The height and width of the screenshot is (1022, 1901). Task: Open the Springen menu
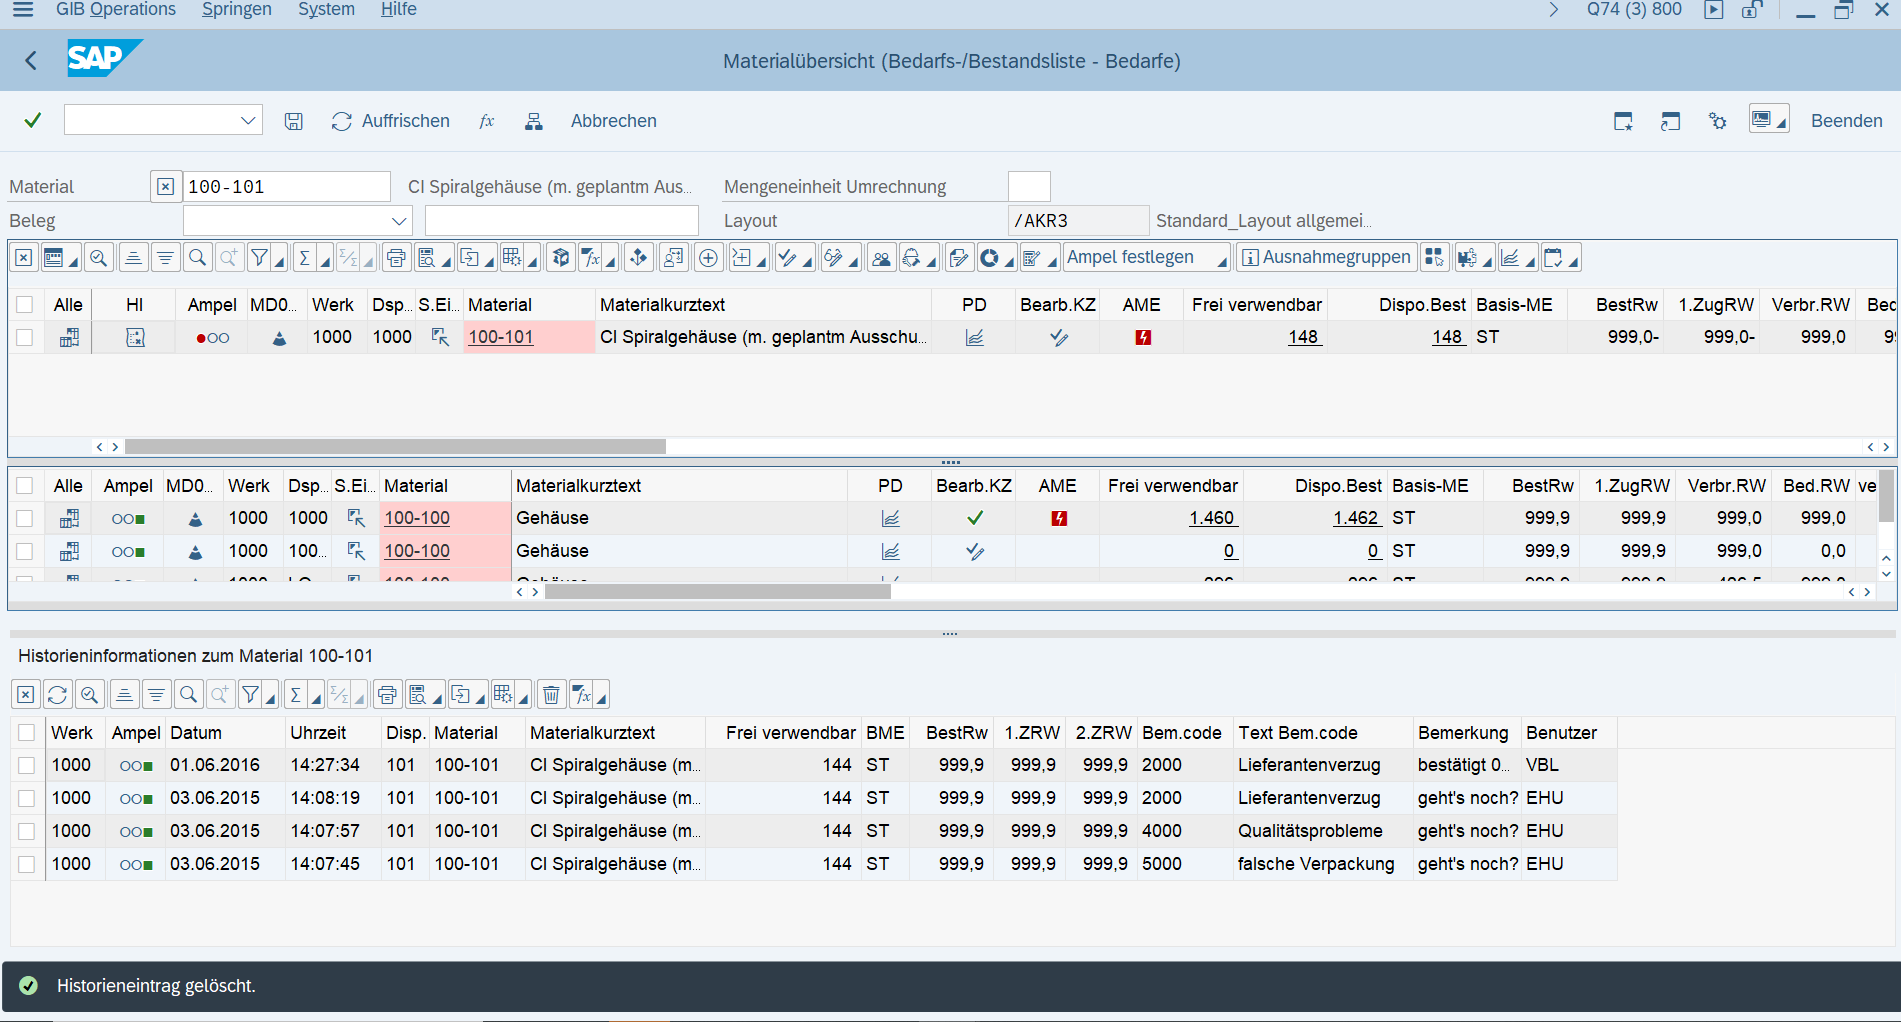[236, 10]
